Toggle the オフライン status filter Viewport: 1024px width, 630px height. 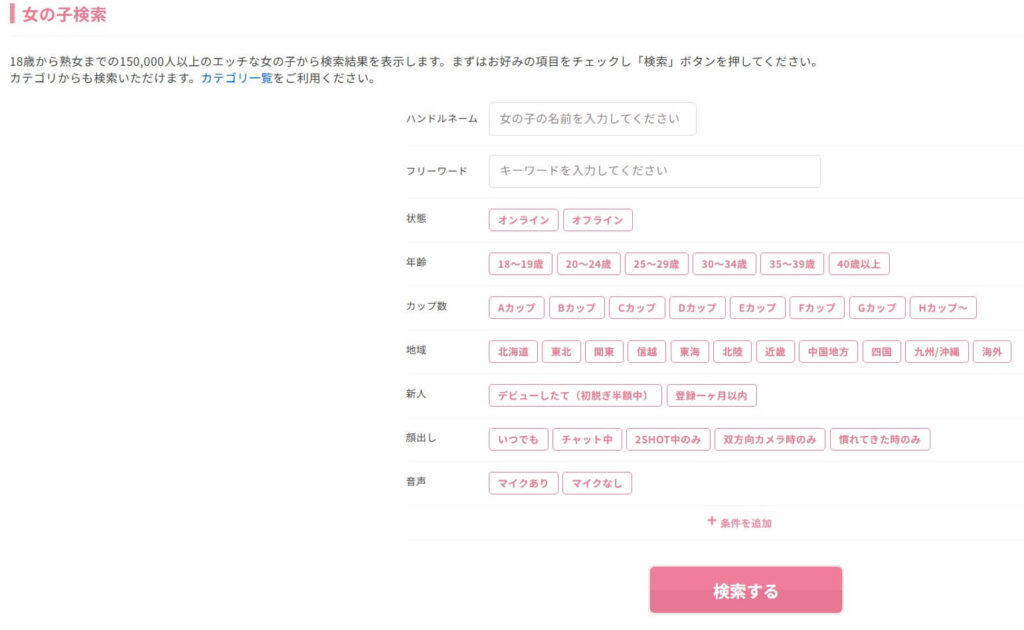pyautogui.click(x=597, y=220)
